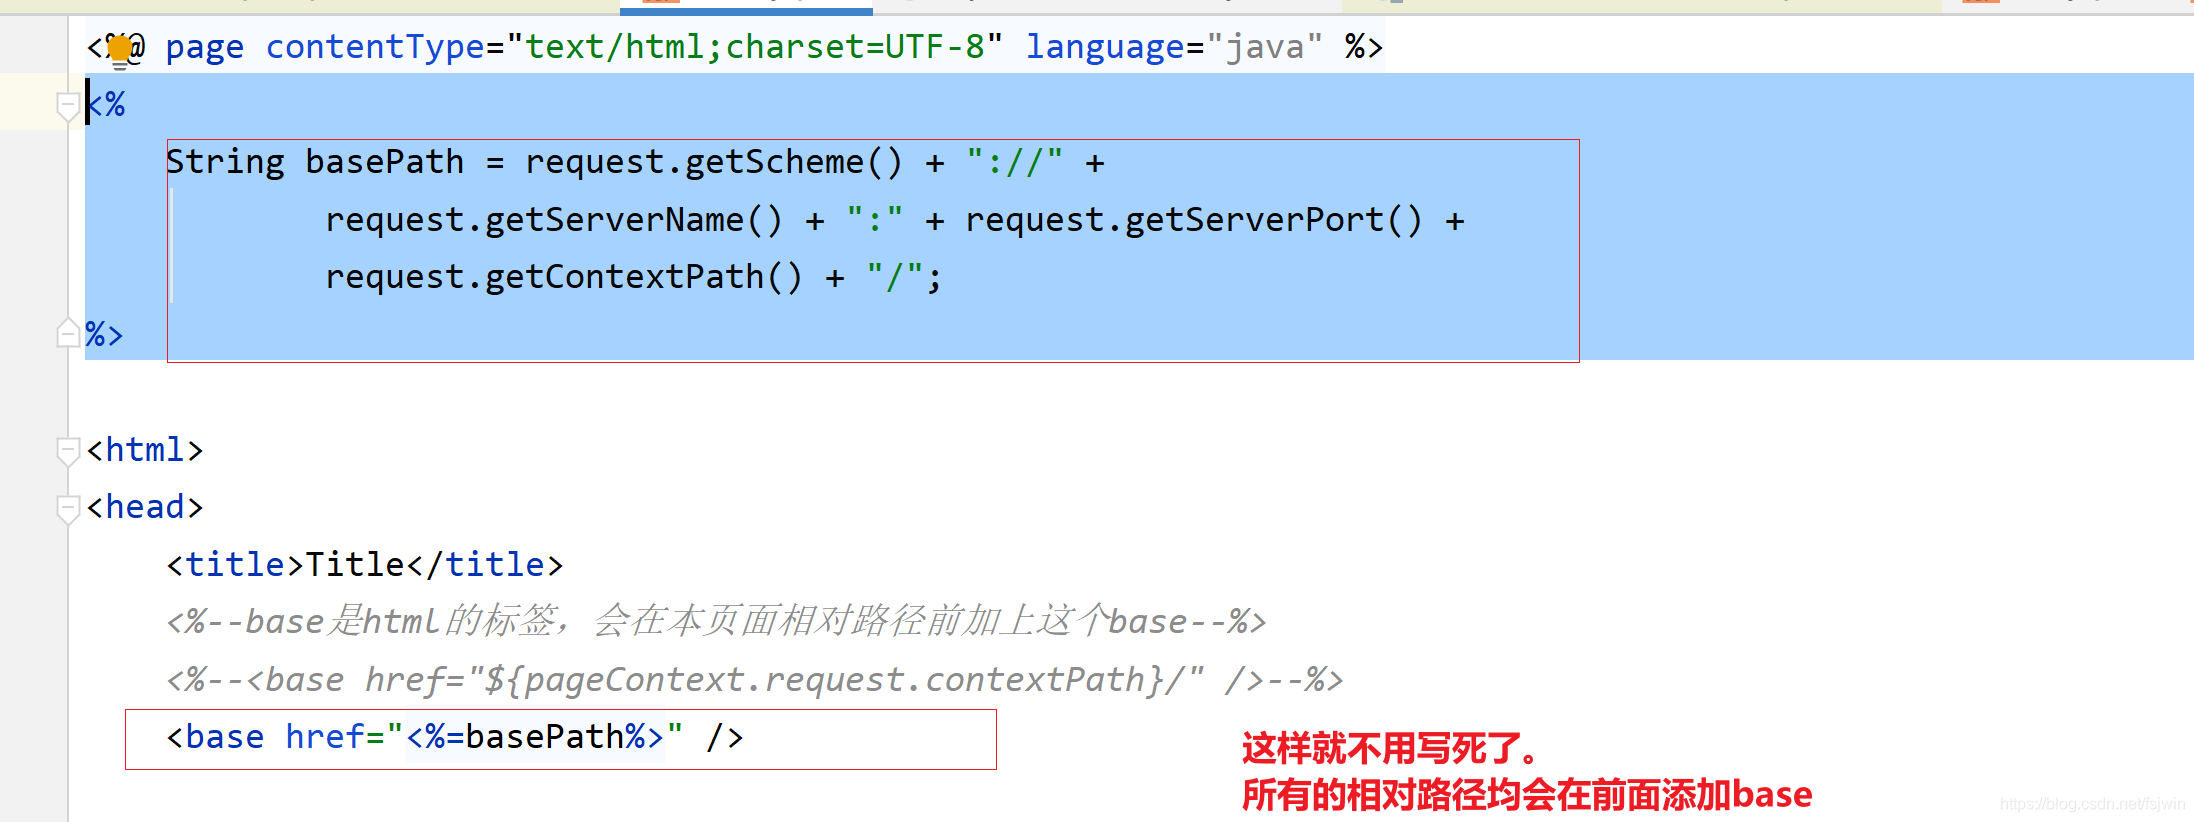The width and height of the screenshot is (2194, 822).
Task: Click the "/" string literal ending the statement
Action: point(895,277)
